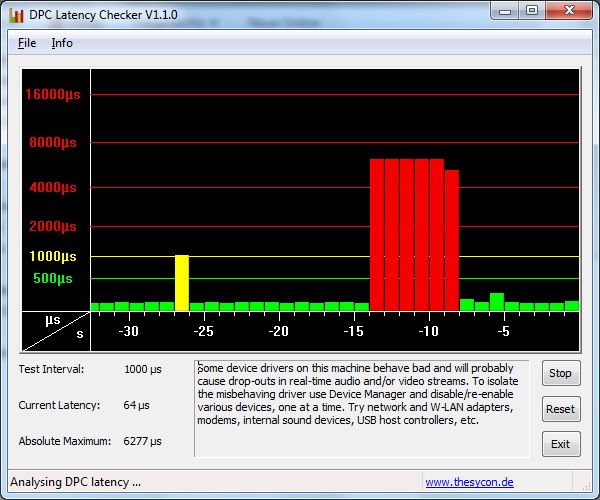This screenshot has width=600, height=500.
Task: Click the first red latency bar near -14 s
Action: tap(377, 235)
